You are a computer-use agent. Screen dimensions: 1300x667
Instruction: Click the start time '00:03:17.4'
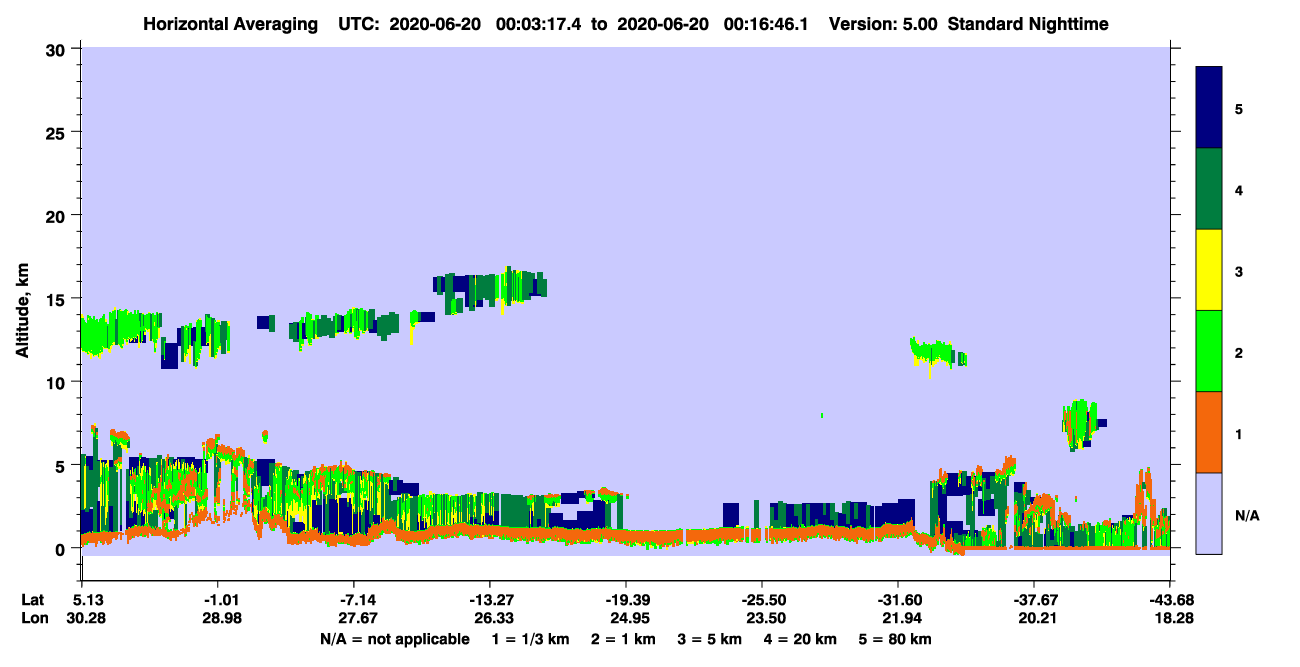(x=540, y=23)
